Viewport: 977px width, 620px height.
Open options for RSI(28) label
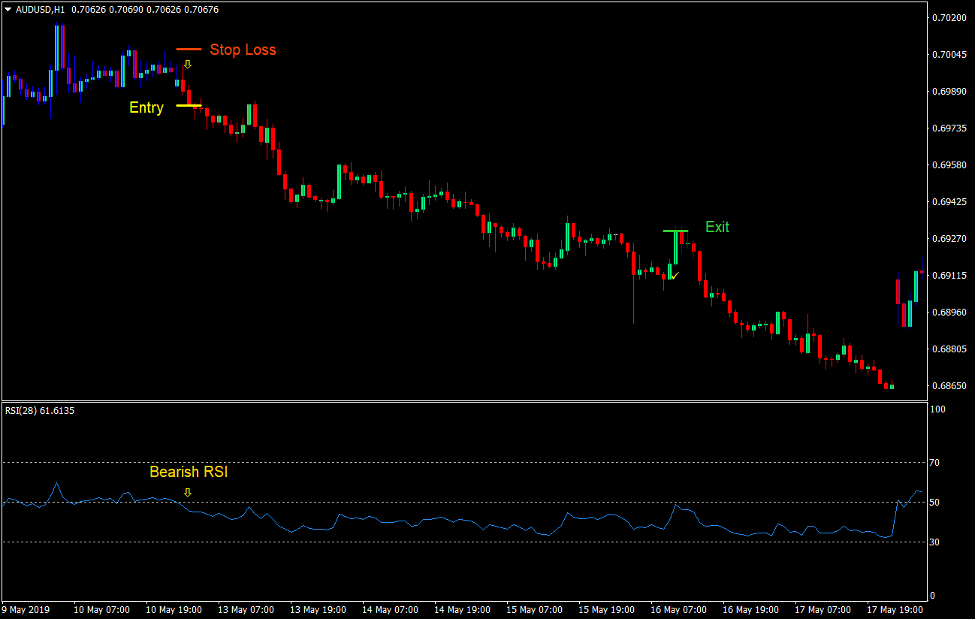pos(22,409)
